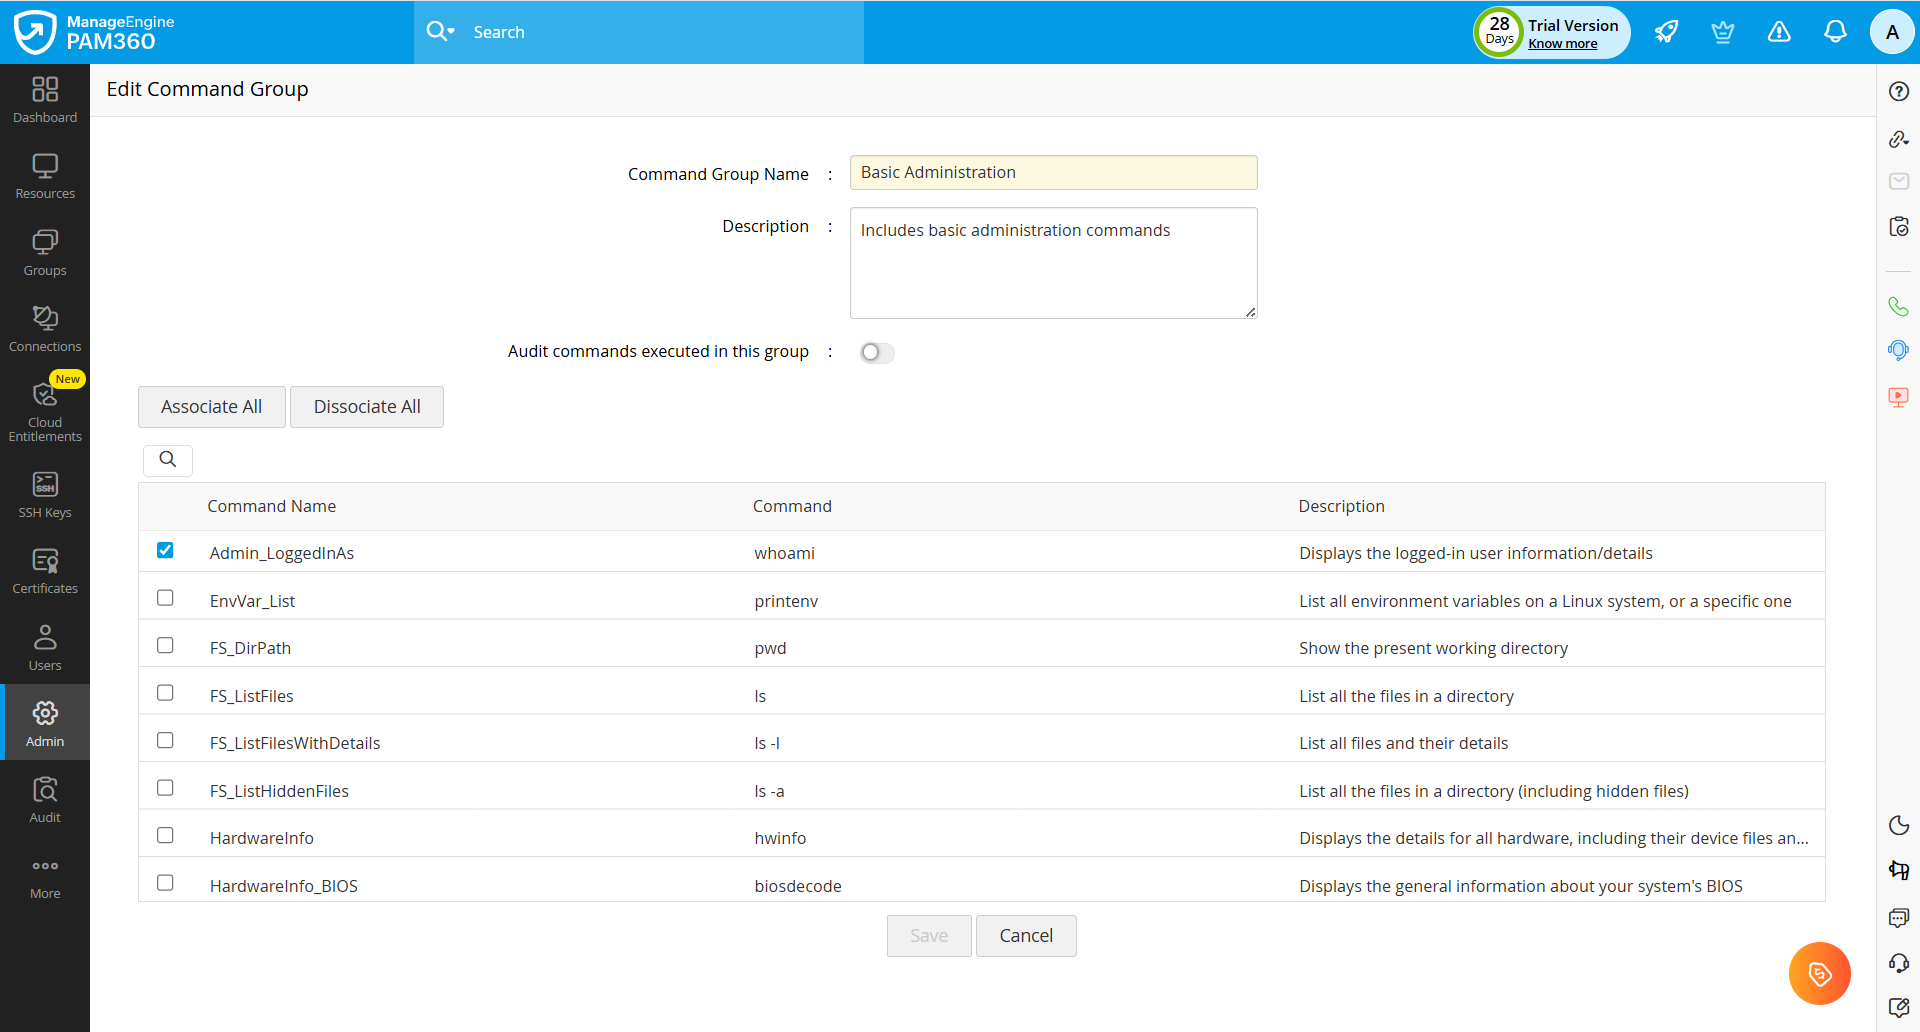
Task: Open the Certificates section
Action: [45, 572]
